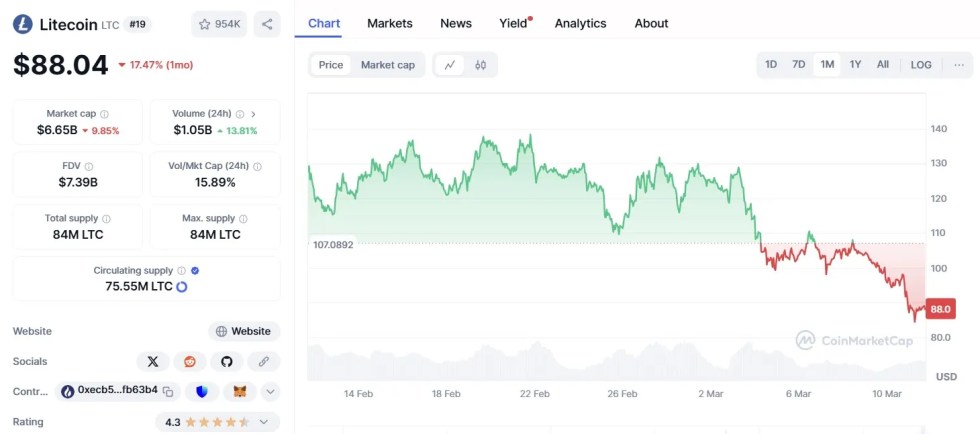The height and width of the screenshot is (434, 980).
Task: Click the blue shield wallet icon
Action: pyautogui.click(x=202, y=391)
